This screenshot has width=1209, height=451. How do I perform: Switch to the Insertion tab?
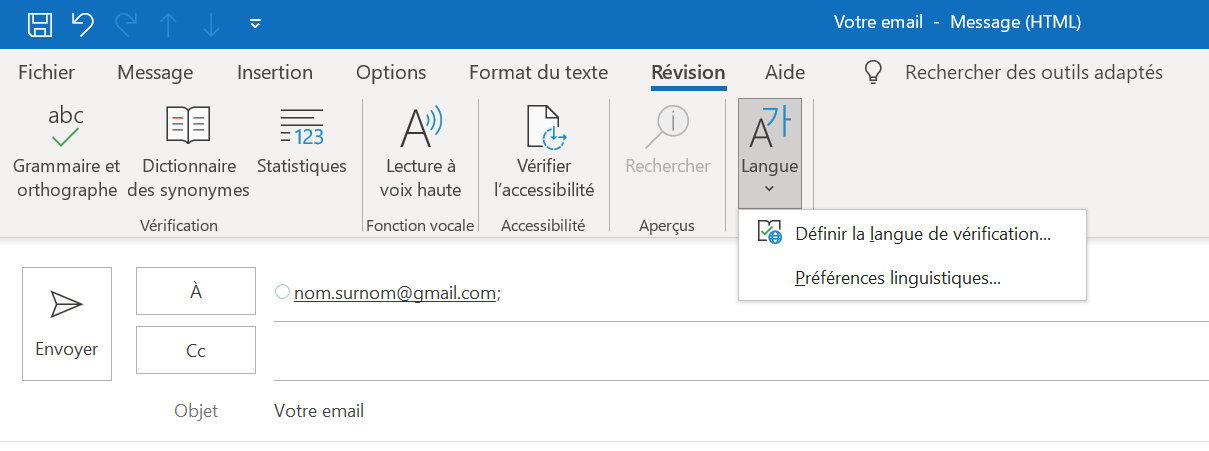(275, 72)
